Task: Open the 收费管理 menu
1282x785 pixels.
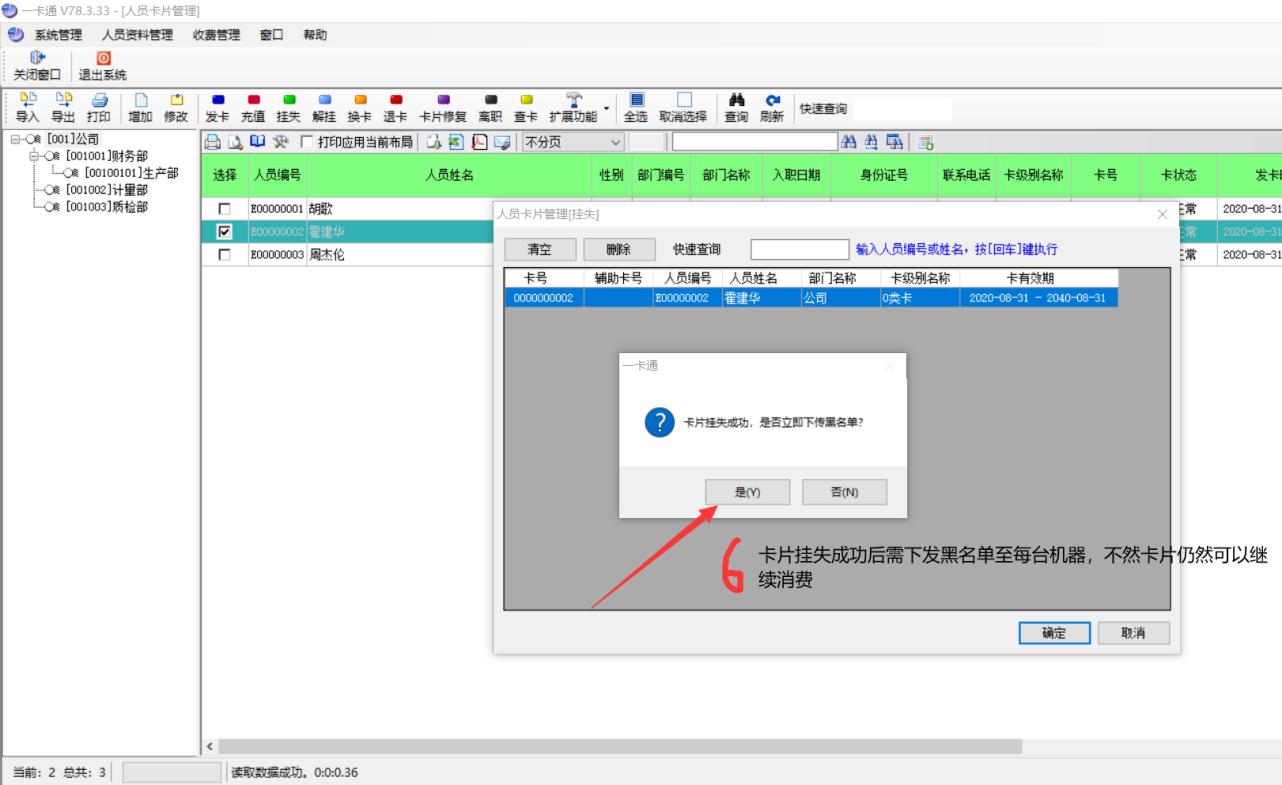Action: [216, 35]
